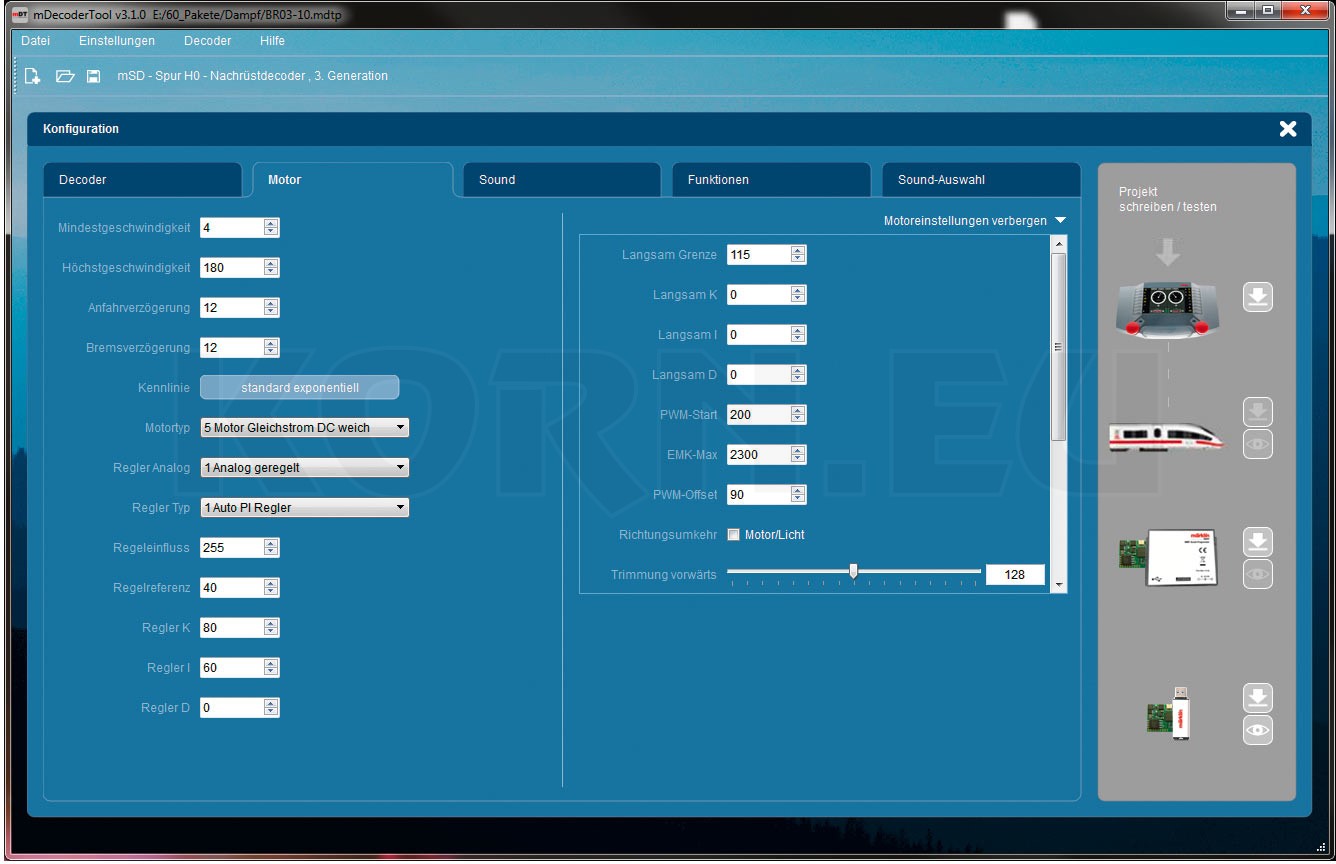Open the Regler Analog dropdown
The height and width of the screenshot is (864, 1336).
(x=305, y=468)
